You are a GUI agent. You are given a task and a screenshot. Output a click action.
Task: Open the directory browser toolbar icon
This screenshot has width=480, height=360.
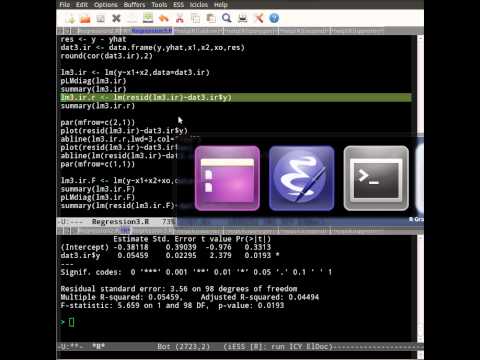[x=100, y=18]
